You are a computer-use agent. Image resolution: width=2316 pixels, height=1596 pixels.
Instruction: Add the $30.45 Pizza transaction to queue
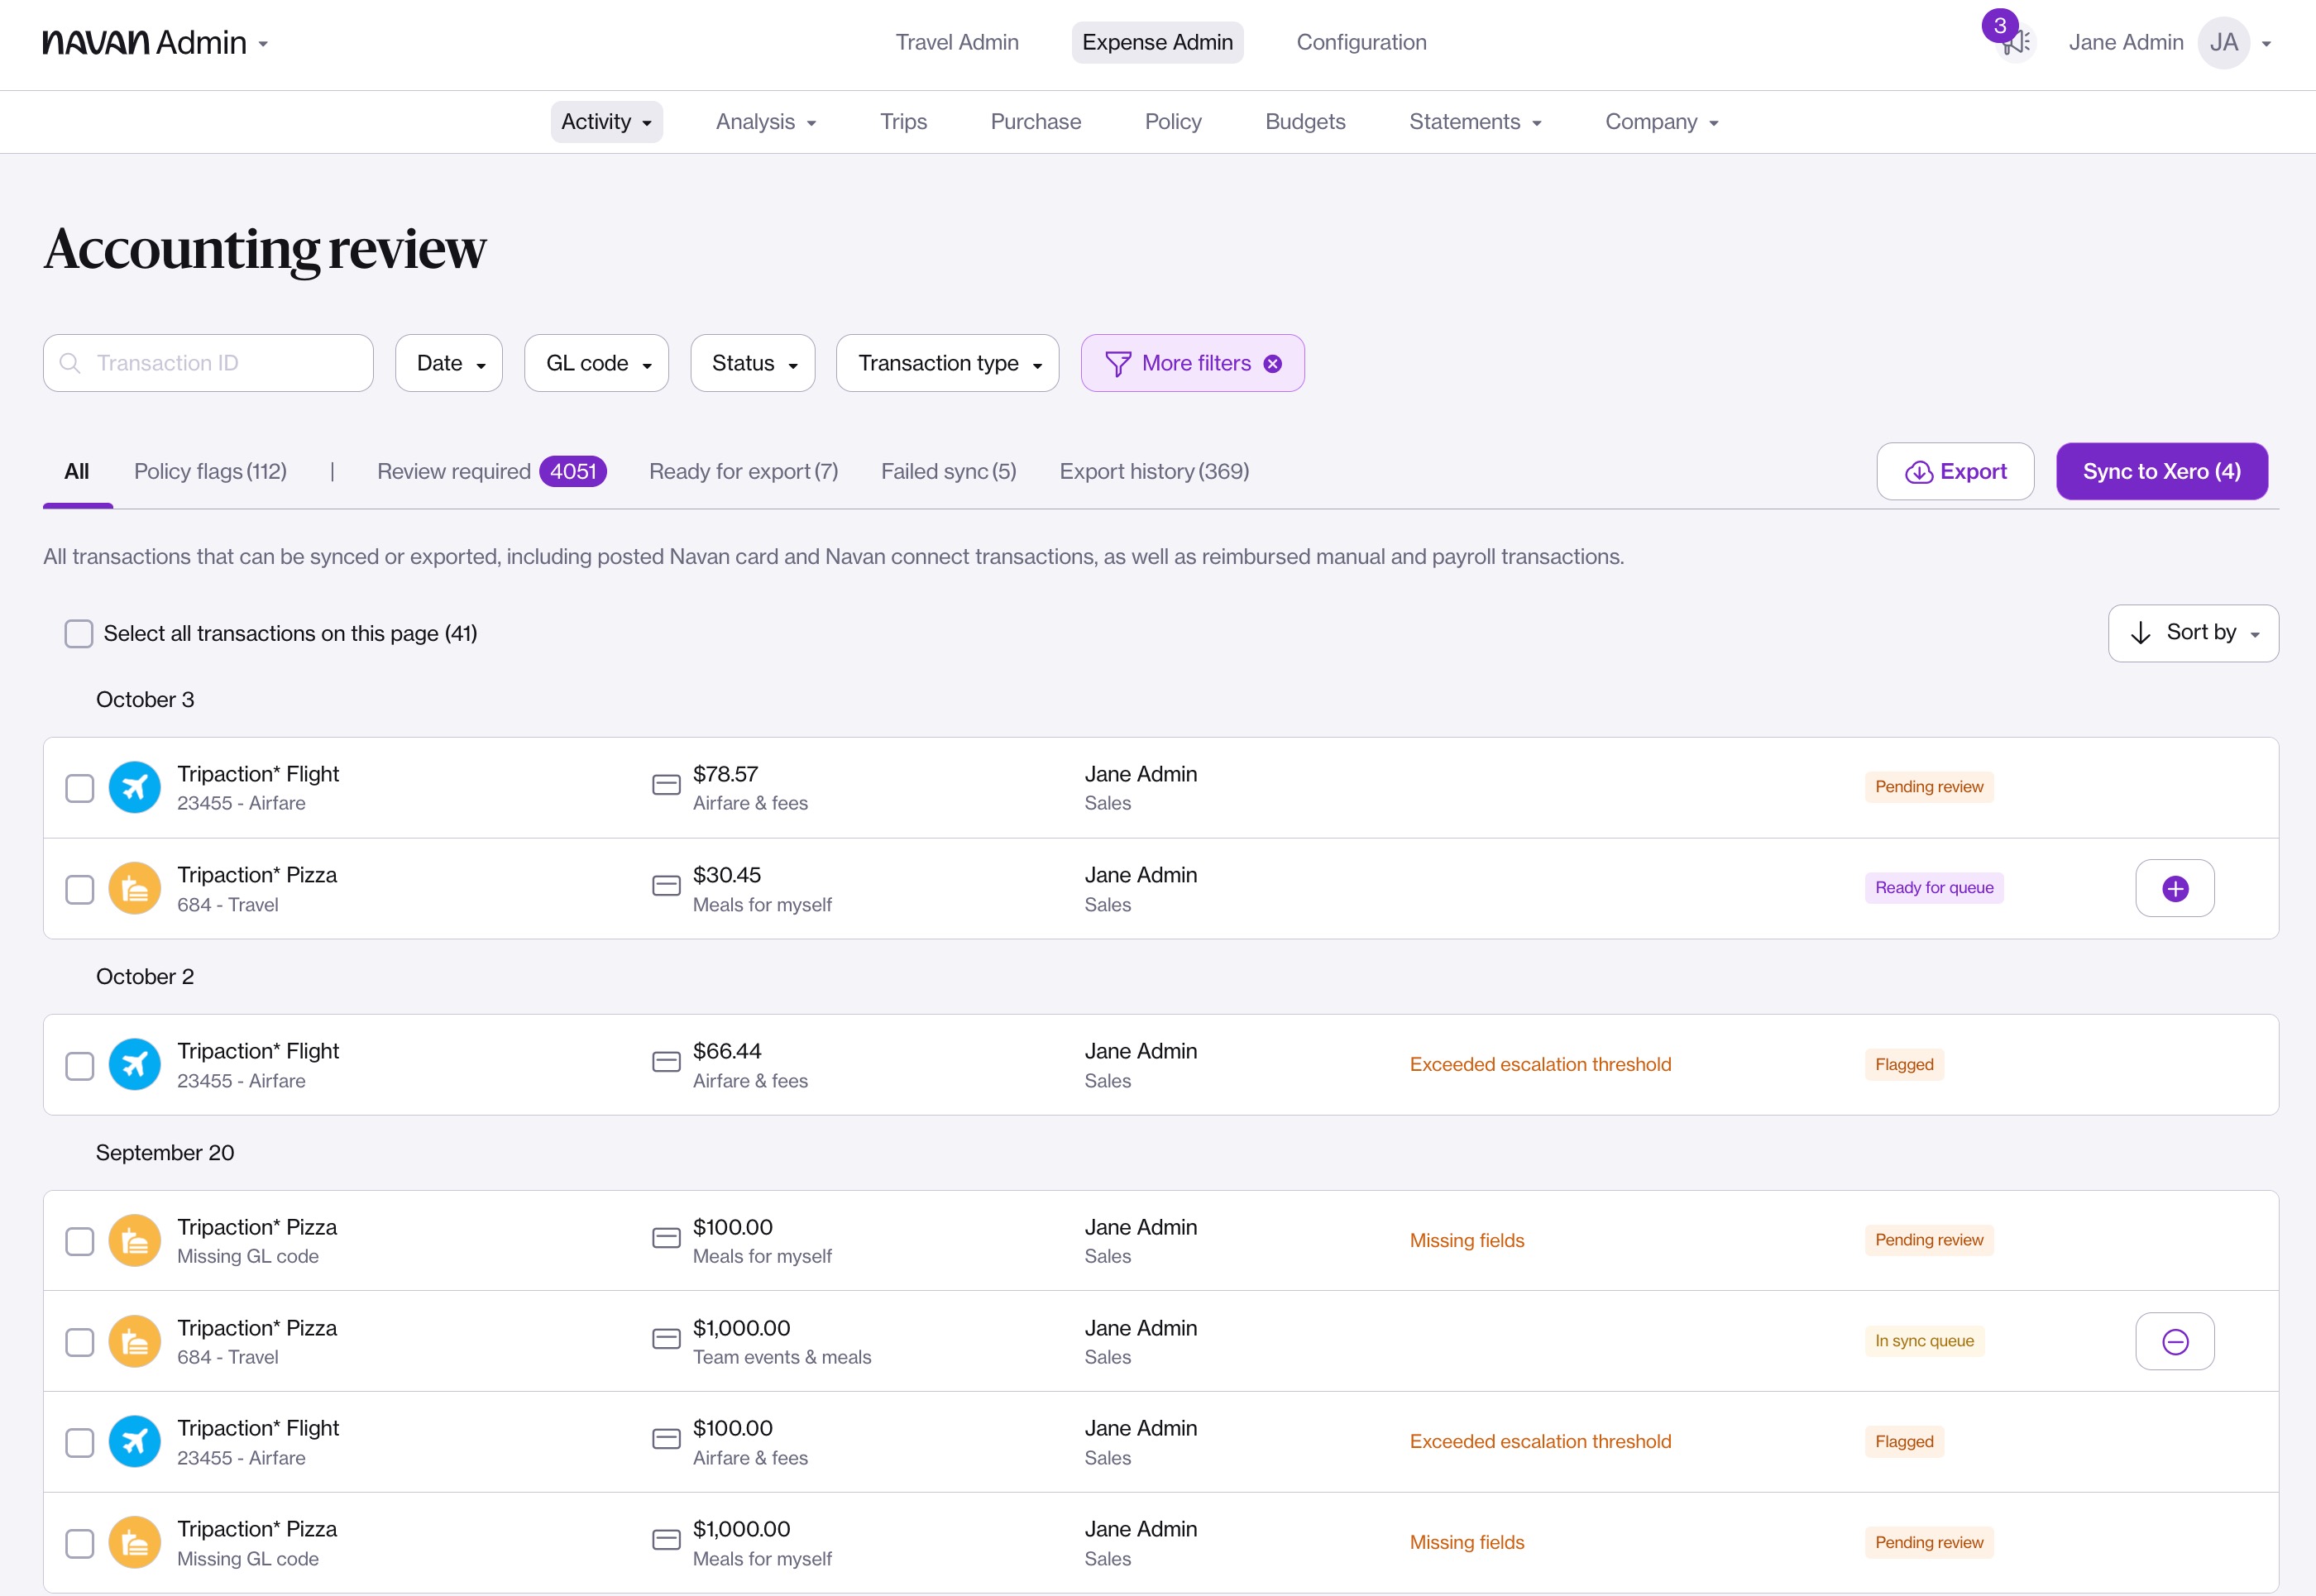tap(2174, 888)
